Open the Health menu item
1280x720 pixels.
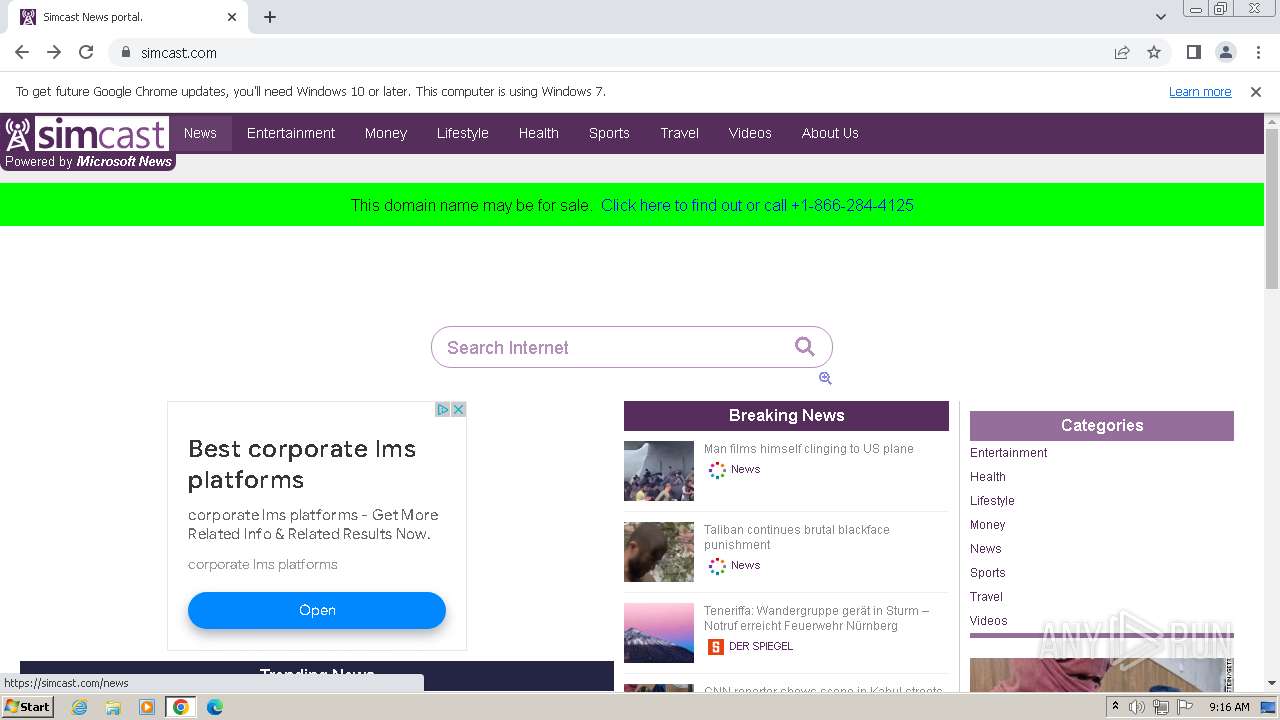coord(539,133)
